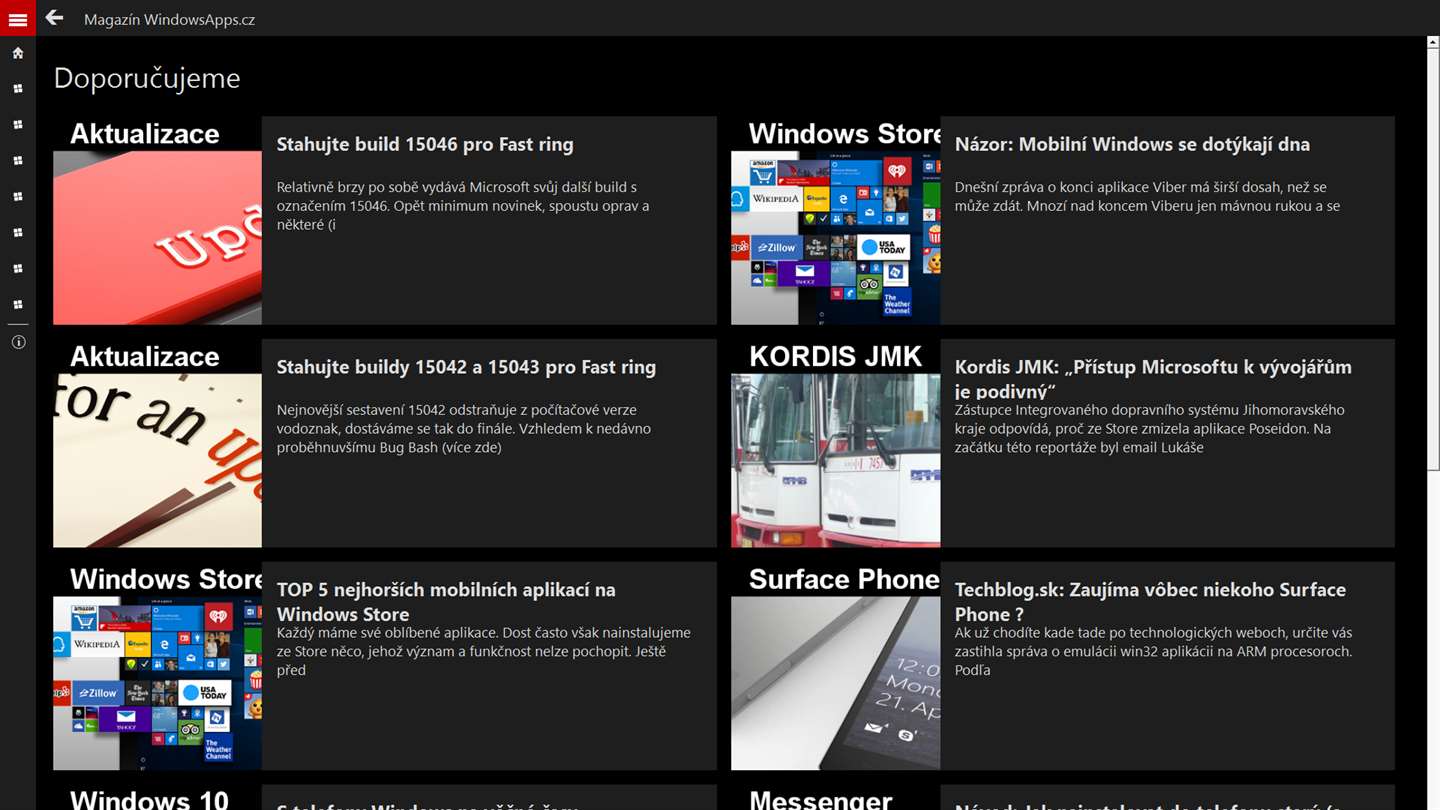
Task: Click excerpt starting 'Relativně brzy po sobě vydává'
Action: pyautogui.click(x=463, y=205)
